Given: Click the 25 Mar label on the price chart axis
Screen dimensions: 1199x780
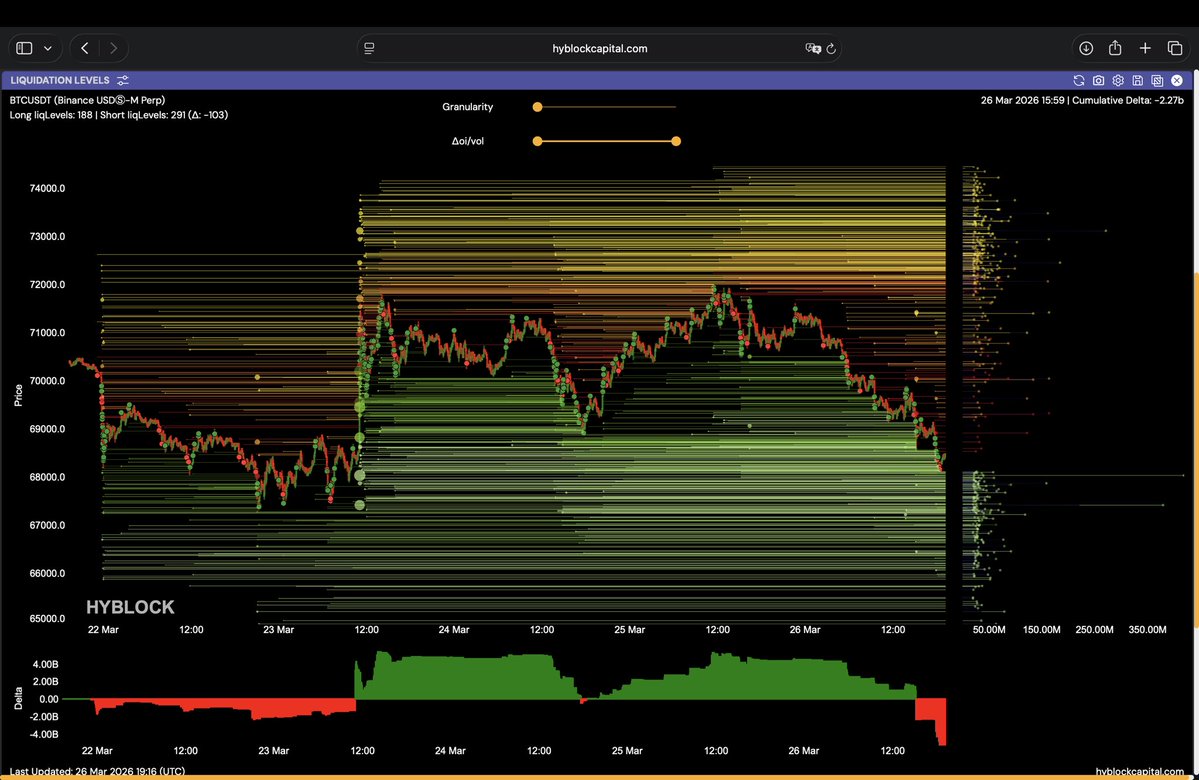Looking at the screenshot, I should [629, 630].
